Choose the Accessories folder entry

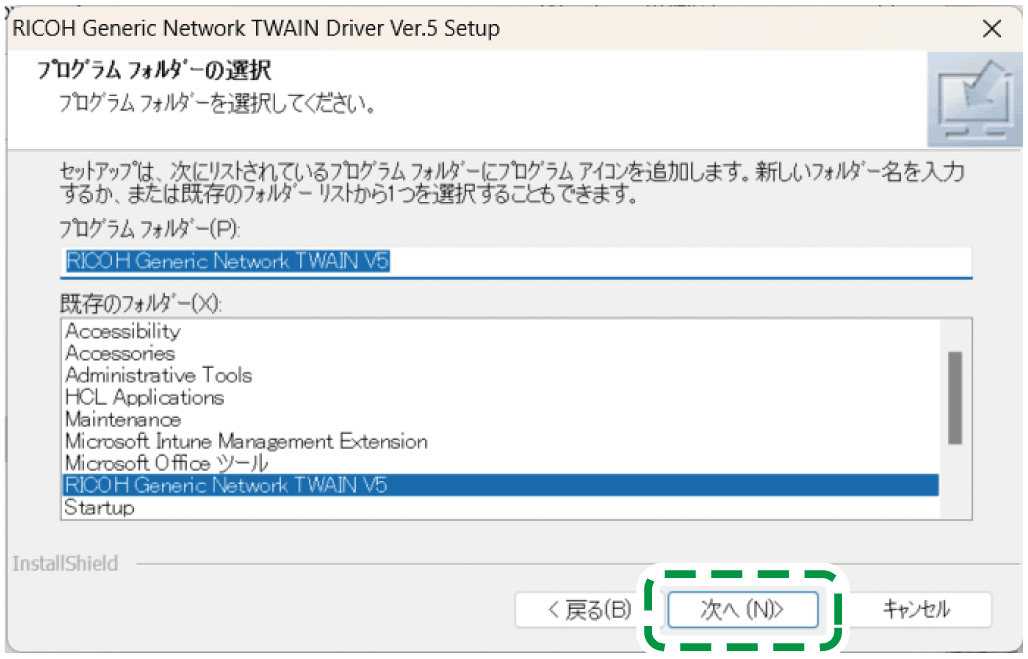click(120, 353)
